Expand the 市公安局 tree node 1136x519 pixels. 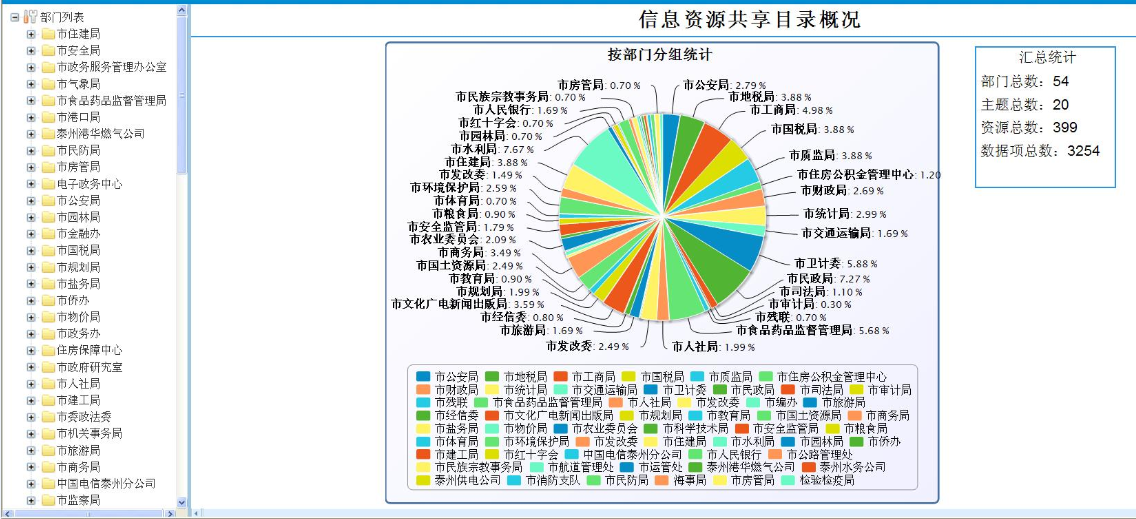(x=31, y=201)
